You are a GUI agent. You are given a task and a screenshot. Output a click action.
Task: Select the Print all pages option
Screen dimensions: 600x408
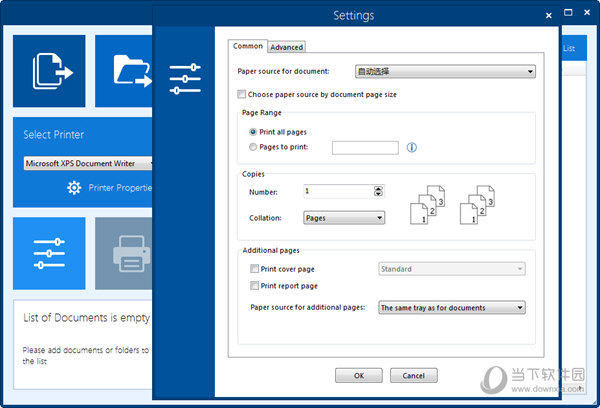coord(253,132)
